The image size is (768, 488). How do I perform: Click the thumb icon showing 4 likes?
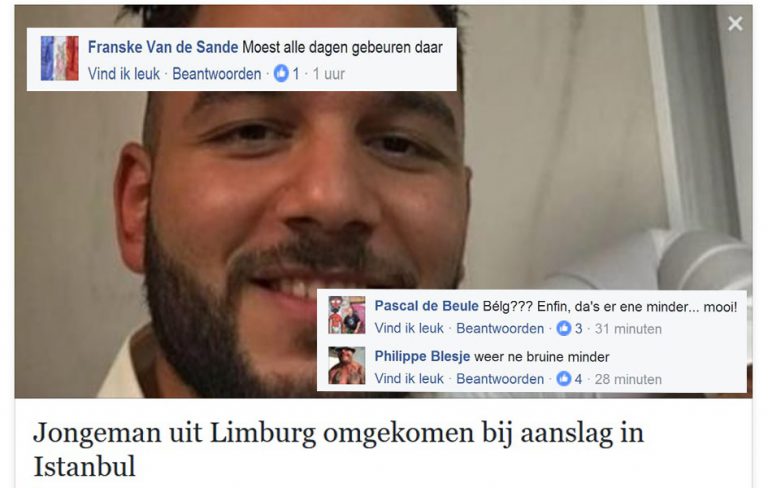(564, 379)
